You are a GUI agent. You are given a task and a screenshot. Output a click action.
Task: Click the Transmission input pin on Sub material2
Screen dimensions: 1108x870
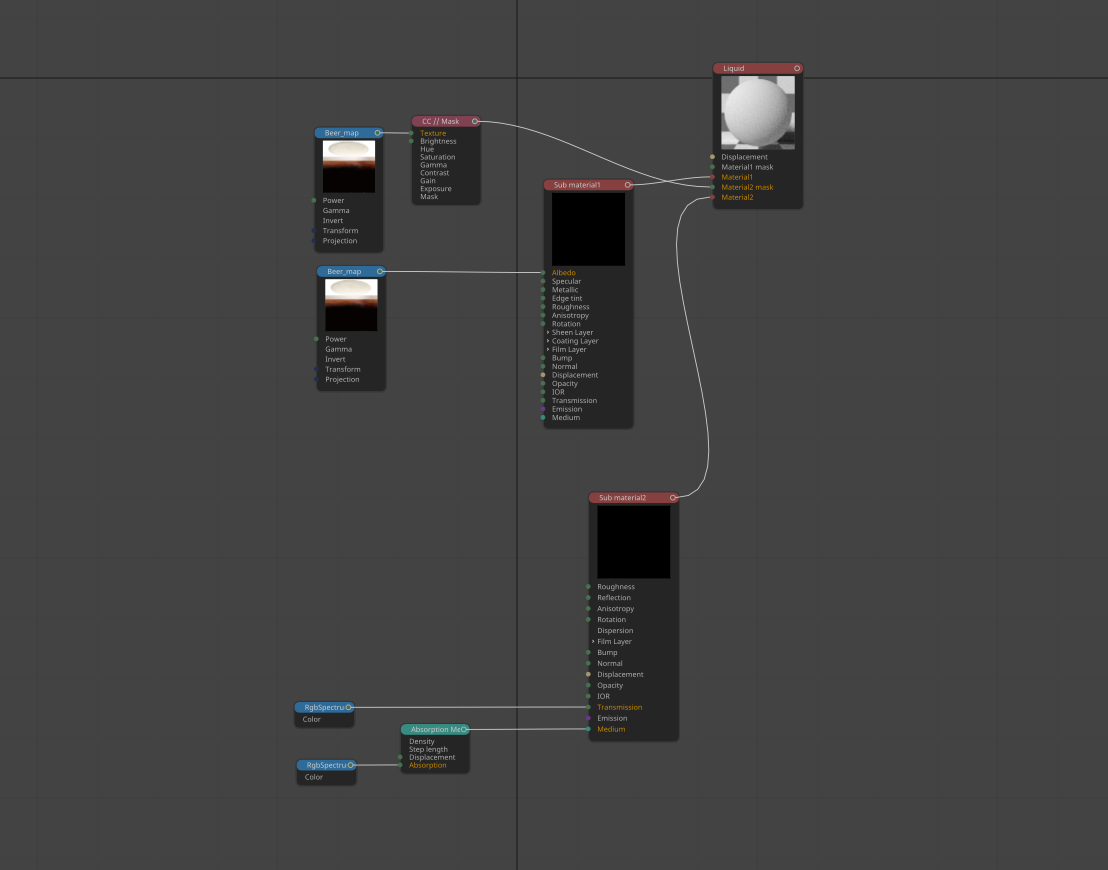588,707
